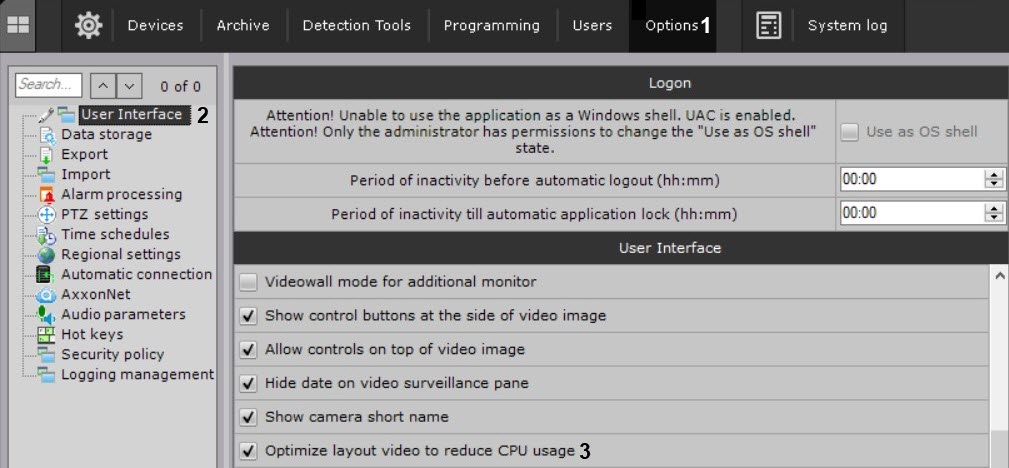The image size is (1009, 468).
Task: Click the settings gear icon
Action: click(88, 26)
